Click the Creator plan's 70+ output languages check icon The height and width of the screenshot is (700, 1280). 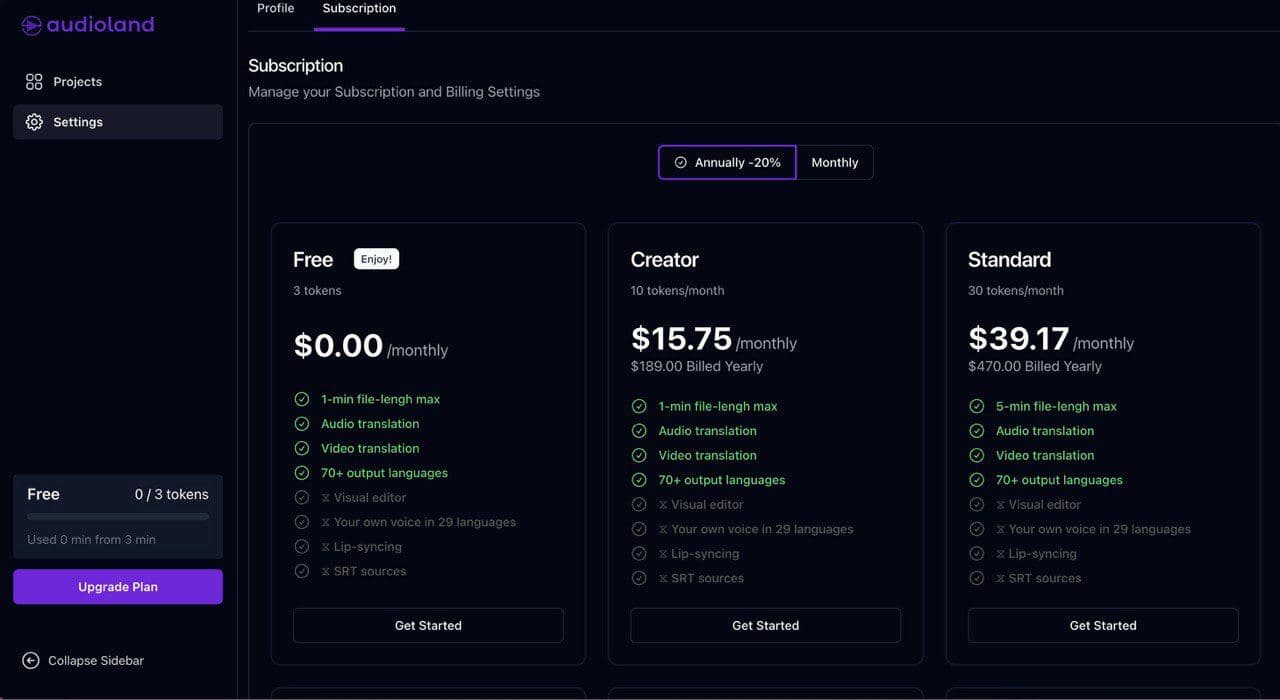coord(639,480)
